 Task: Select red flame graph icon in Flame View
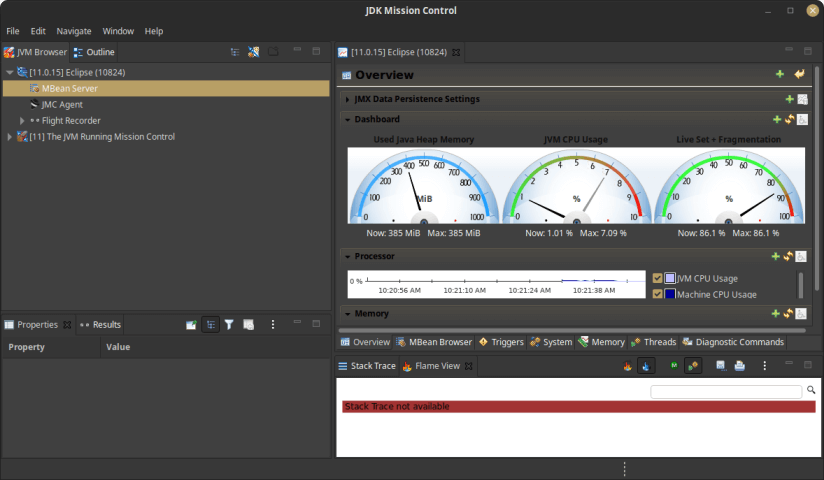(627, 366)
